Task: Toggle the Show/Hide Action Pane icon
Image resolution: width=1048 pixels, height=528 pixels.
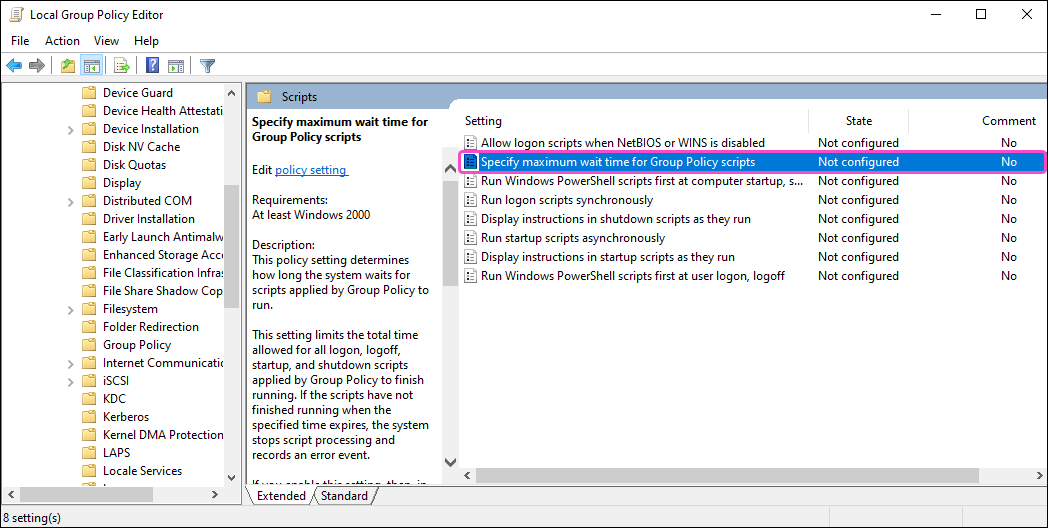Action: [x=176, y=65]
